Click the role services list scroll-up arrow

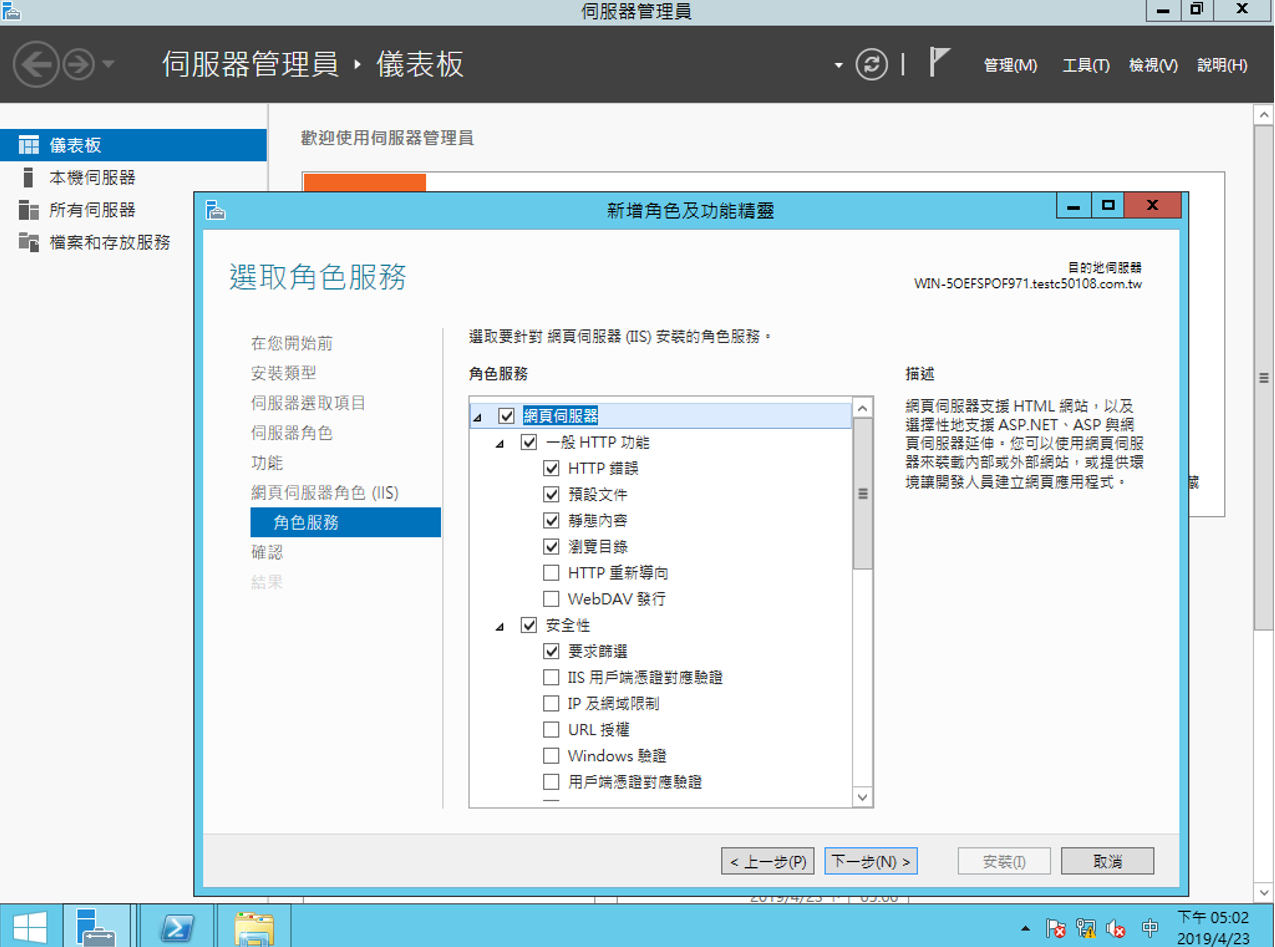point(862,407)
